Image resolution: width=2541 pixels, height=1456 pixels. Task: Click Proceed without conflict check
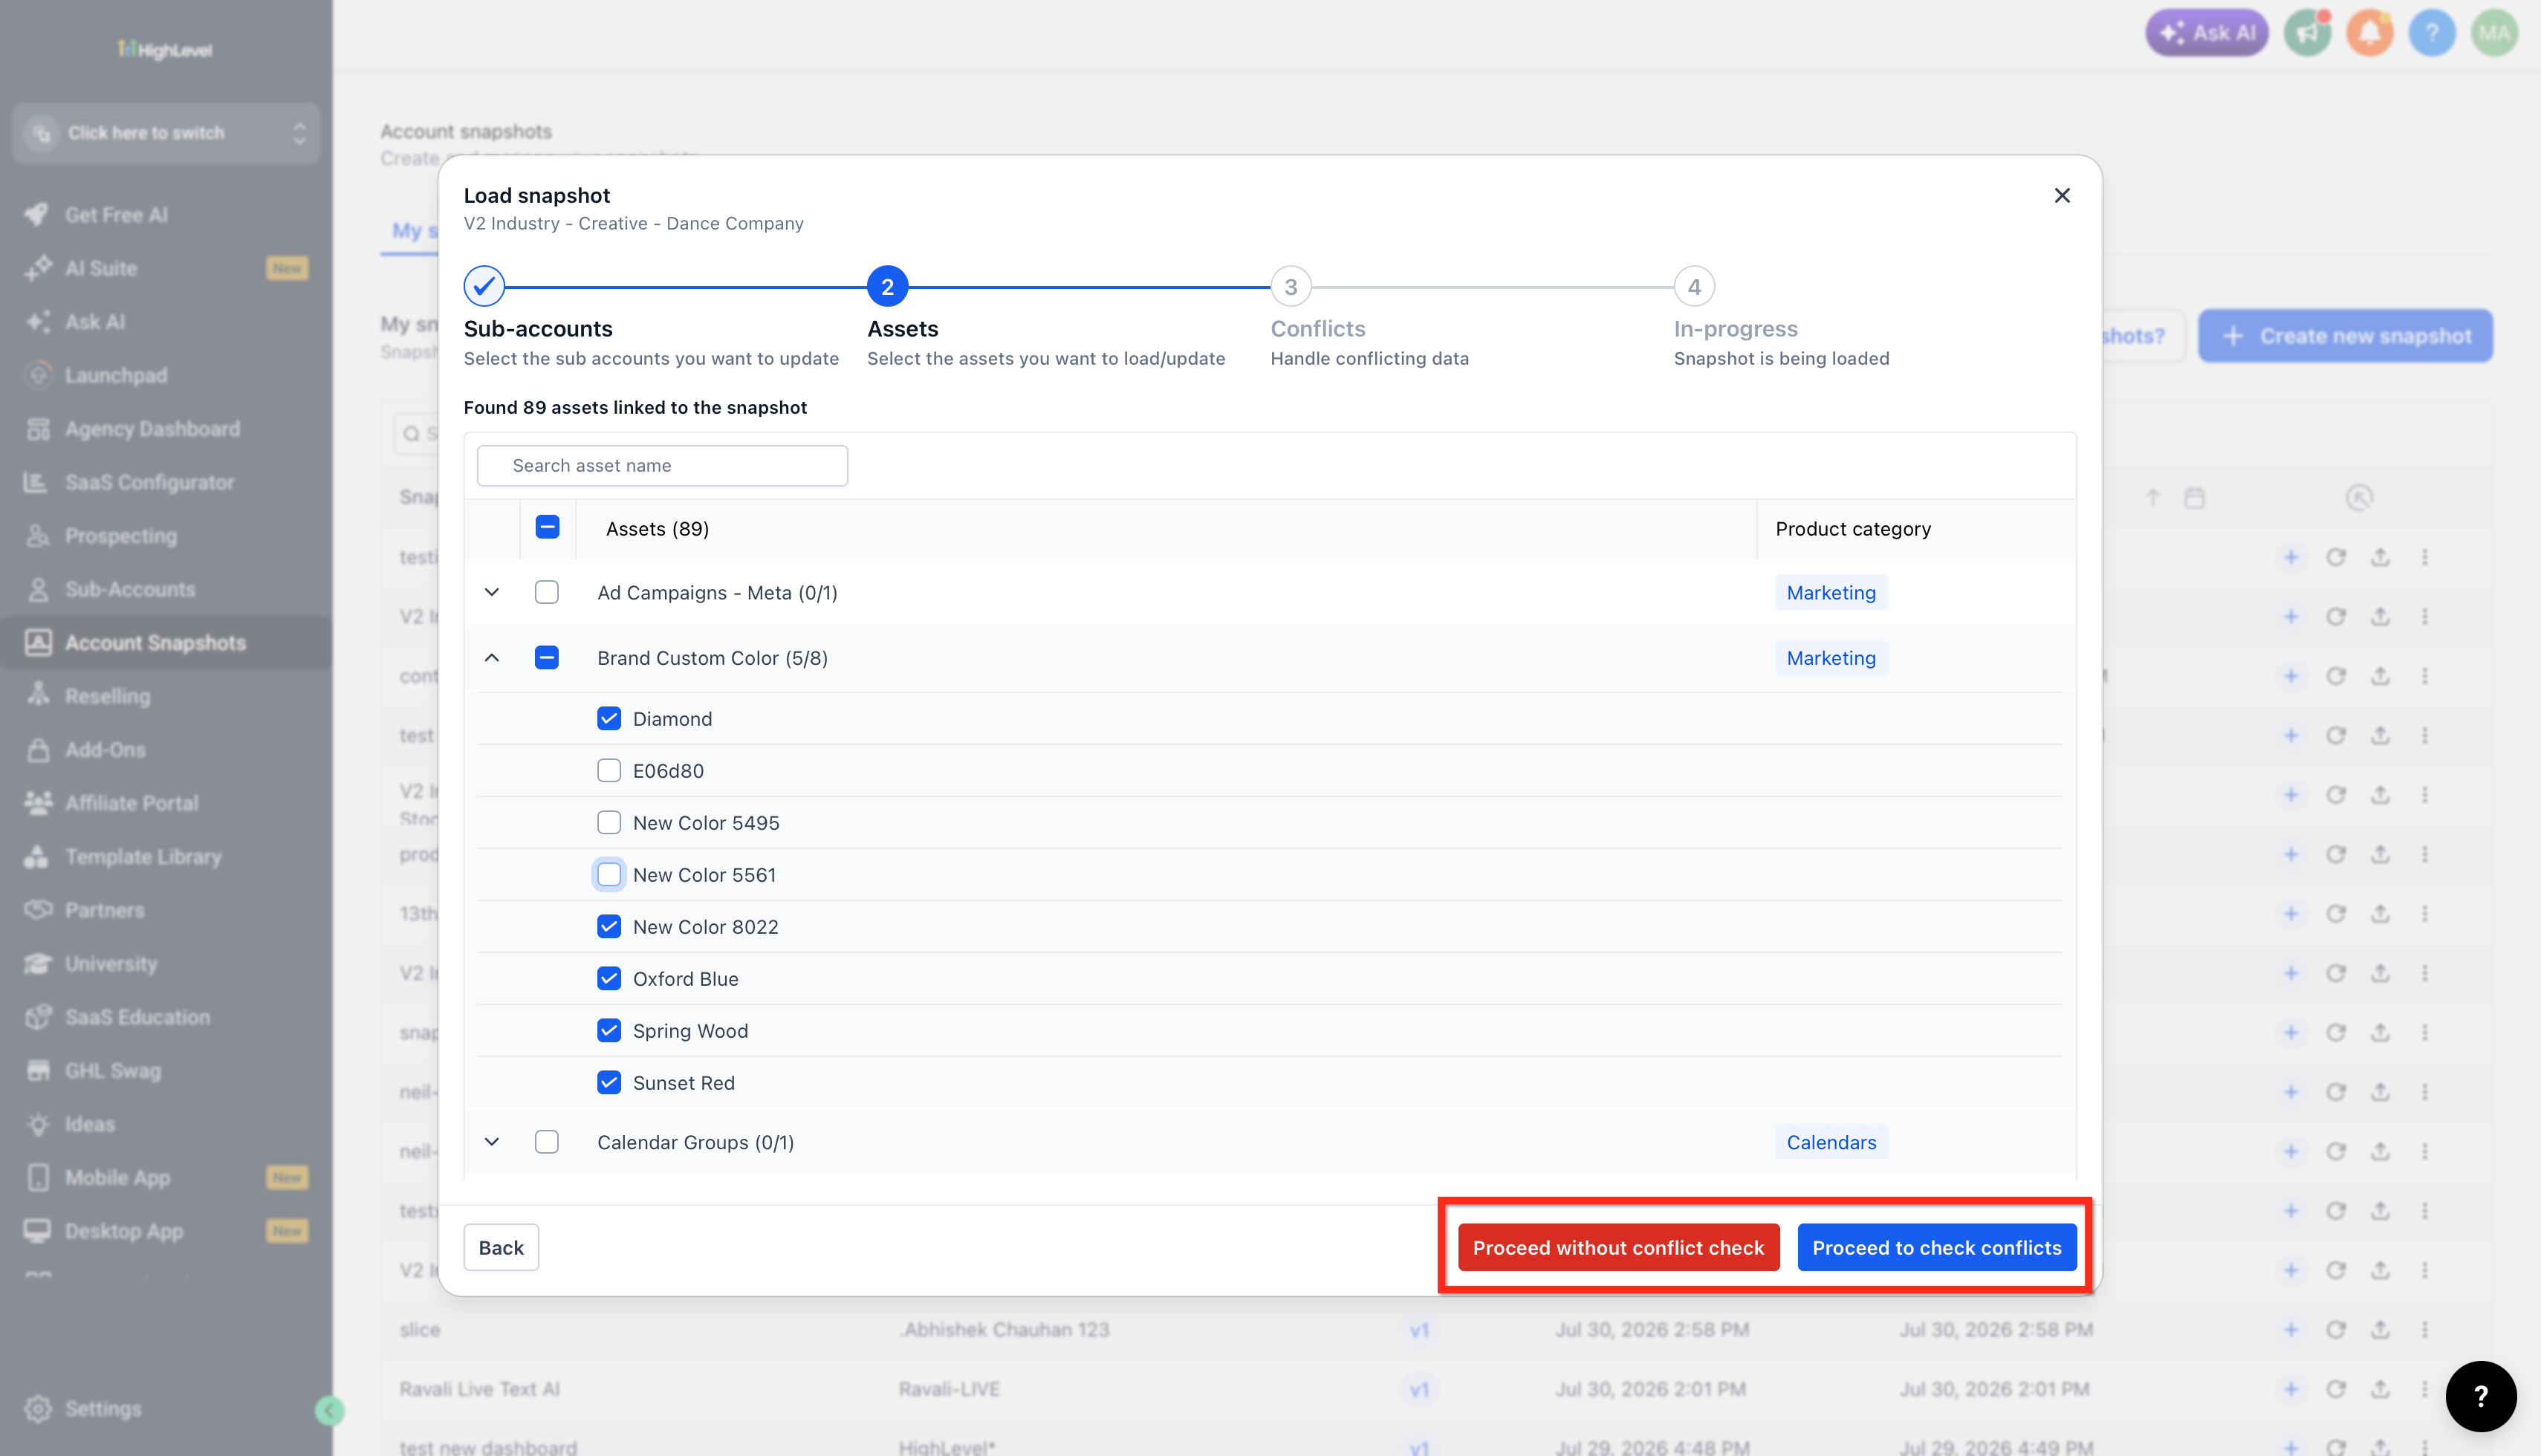coord(1618,1247)
